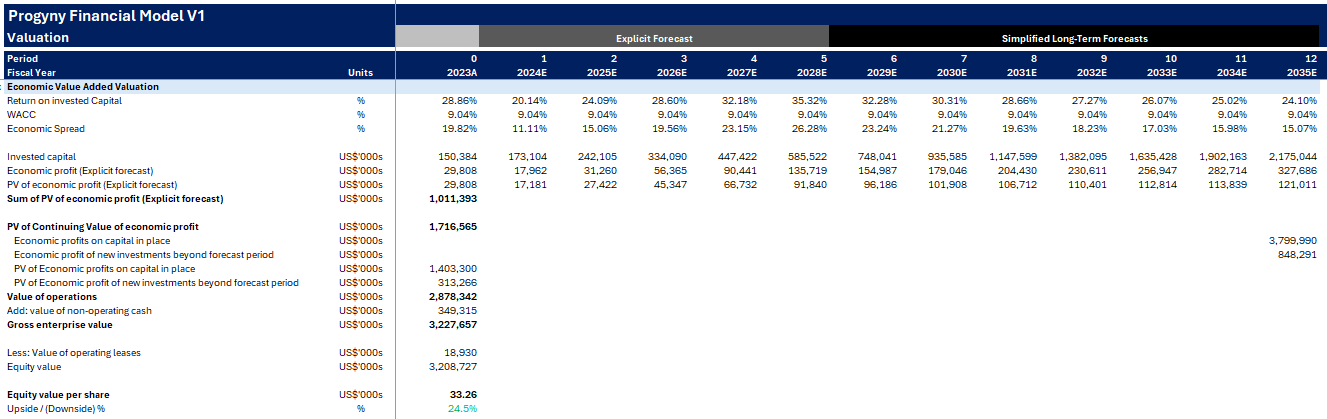Select the 135,719 economic profit cell
This screenshot has width=1327, height=419.
pyautogui.click(x=808, y=171)
